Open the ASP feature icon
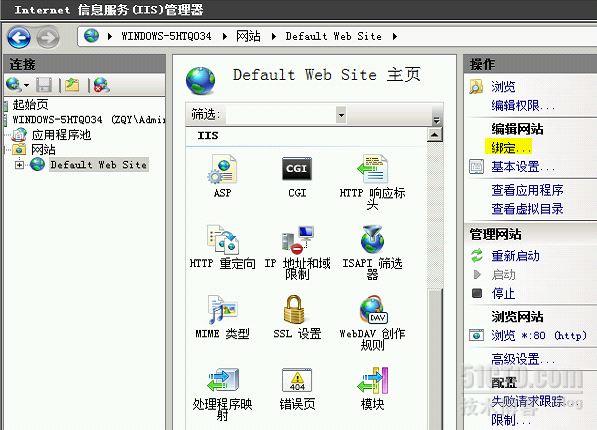The width and height of the screenshot is (597, 430). (x=223, y=169)
